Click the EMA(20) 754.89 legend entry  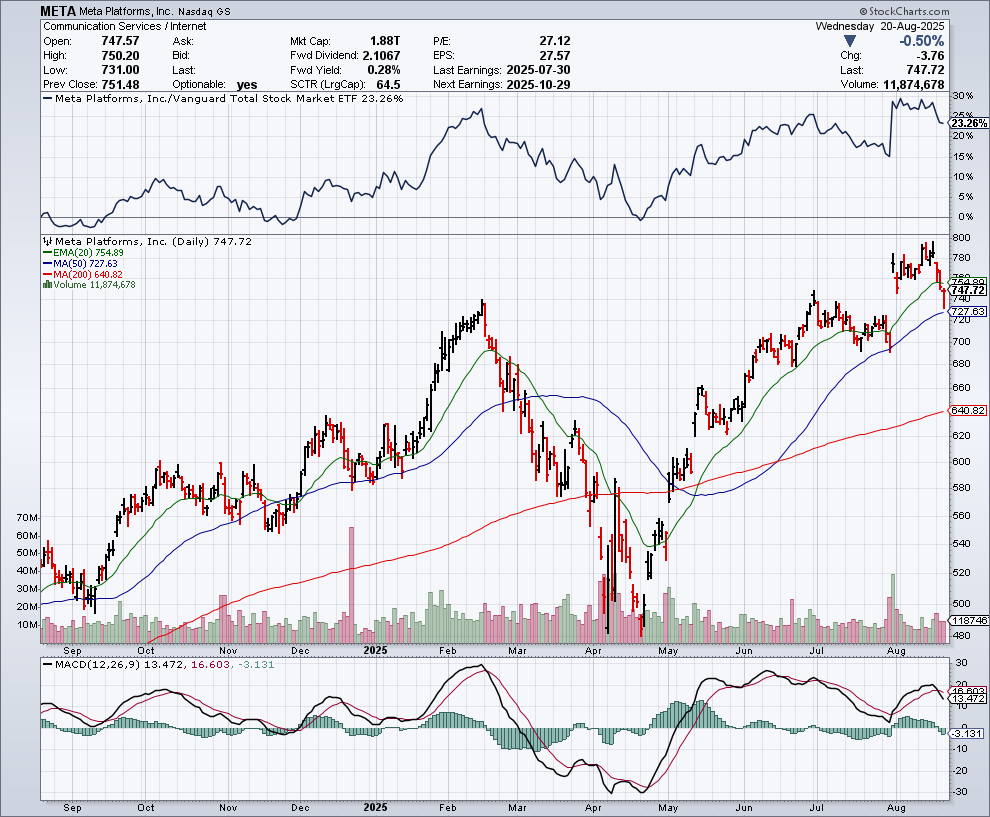coord(83,253)
